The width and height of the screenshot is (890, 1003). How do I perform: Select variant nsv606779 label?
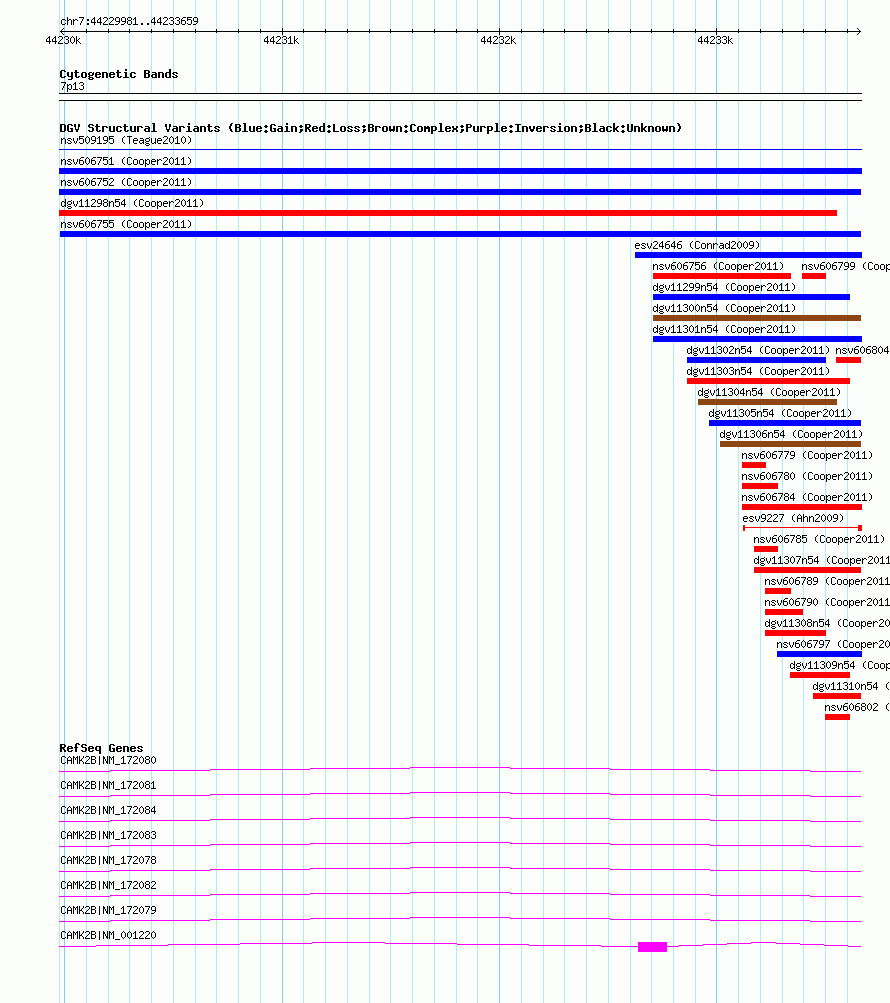(x=807, y=455)
